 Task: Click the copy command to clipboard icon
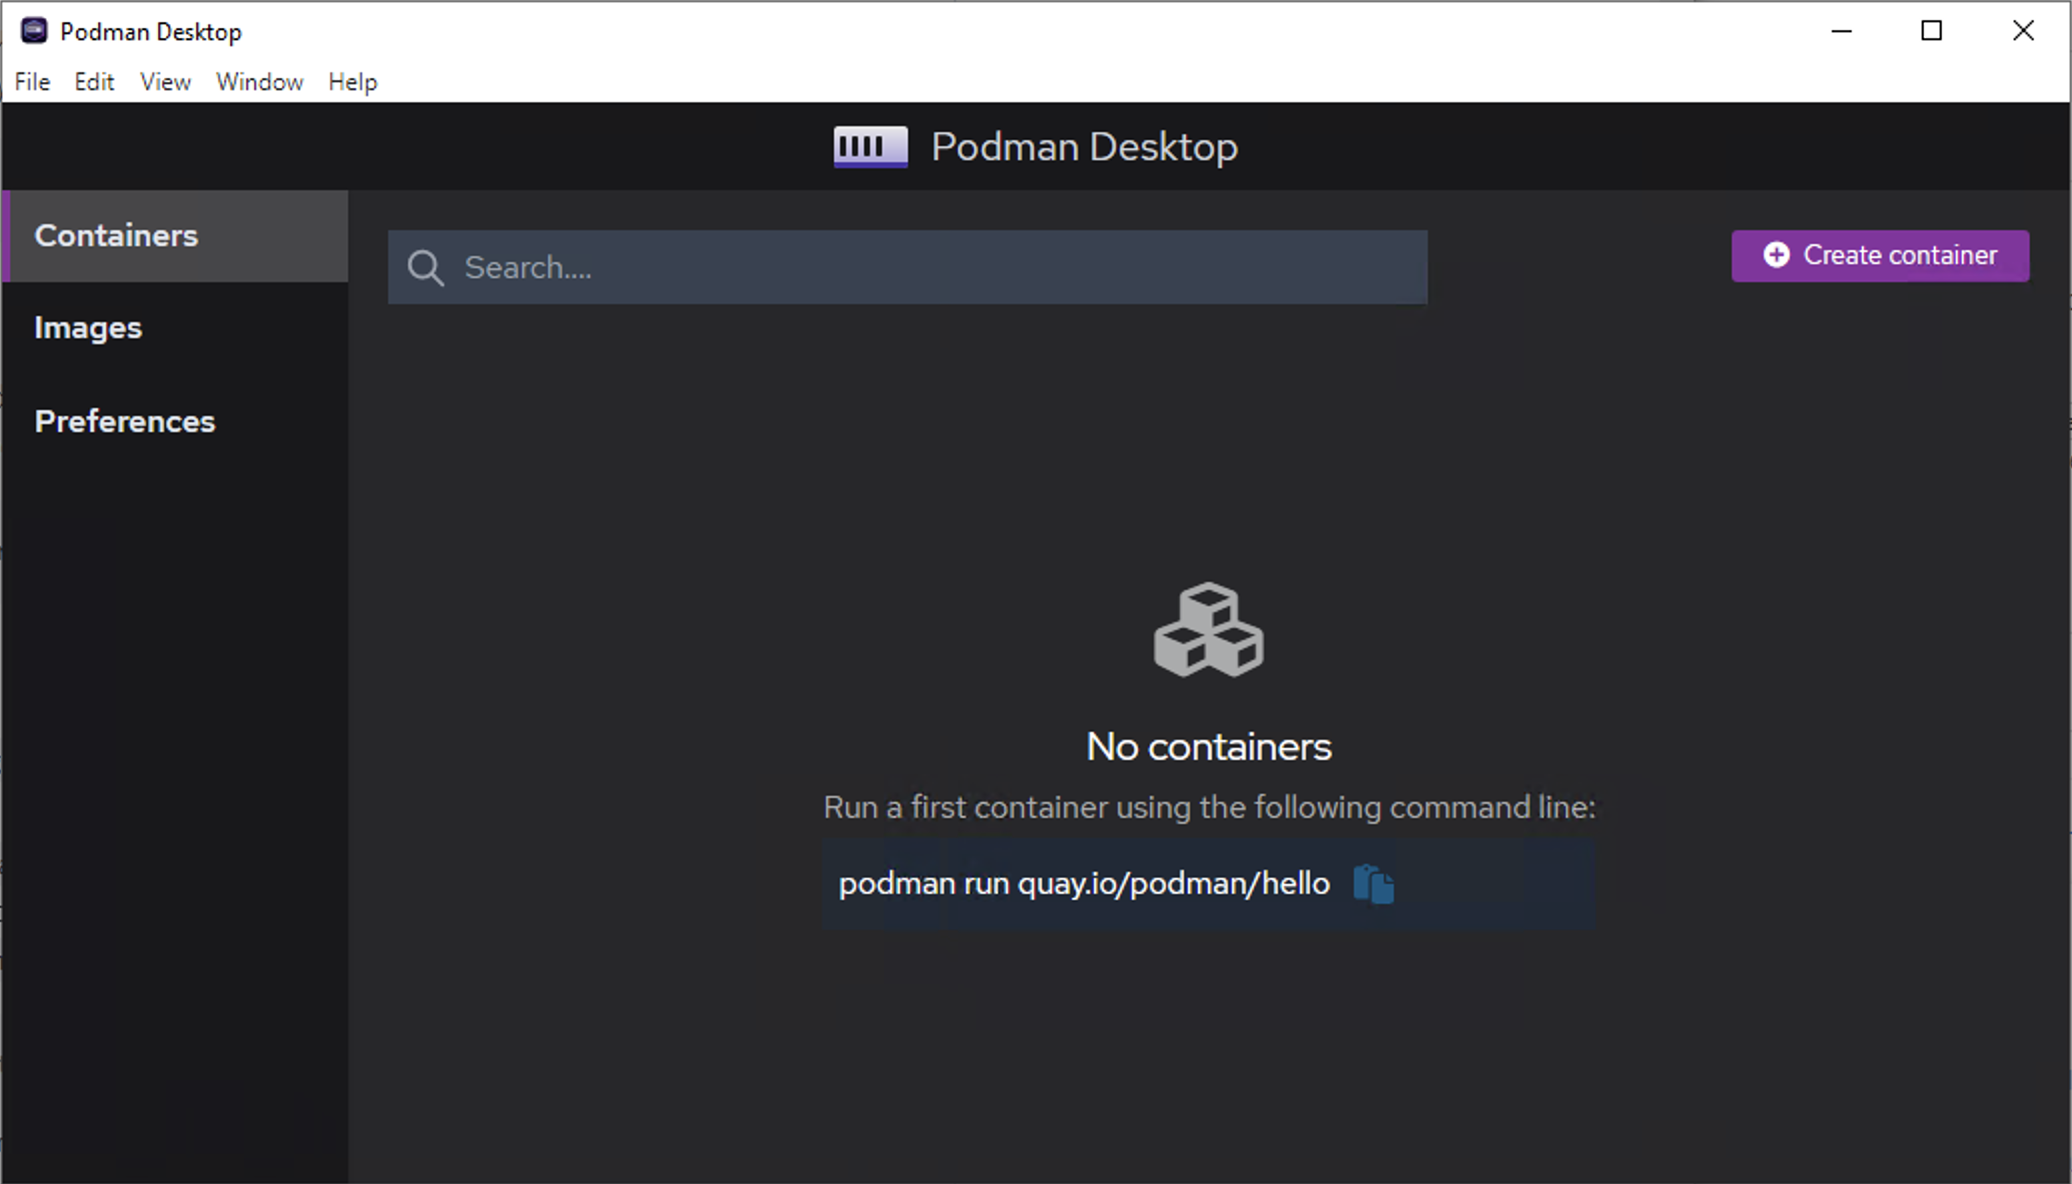(1374, 883)
